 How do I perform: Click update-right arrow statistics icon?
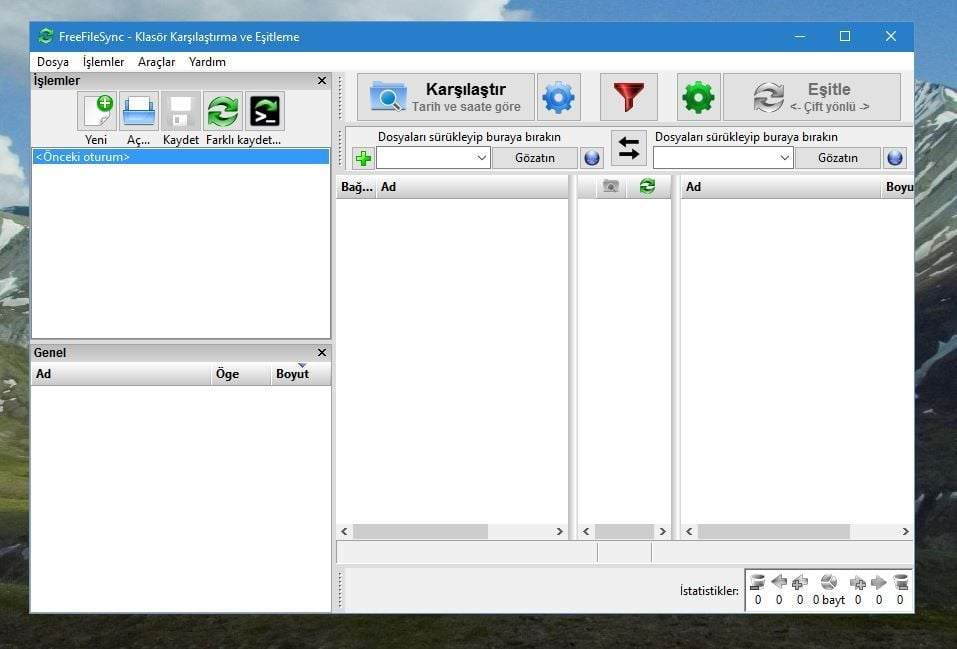[879, 582]
